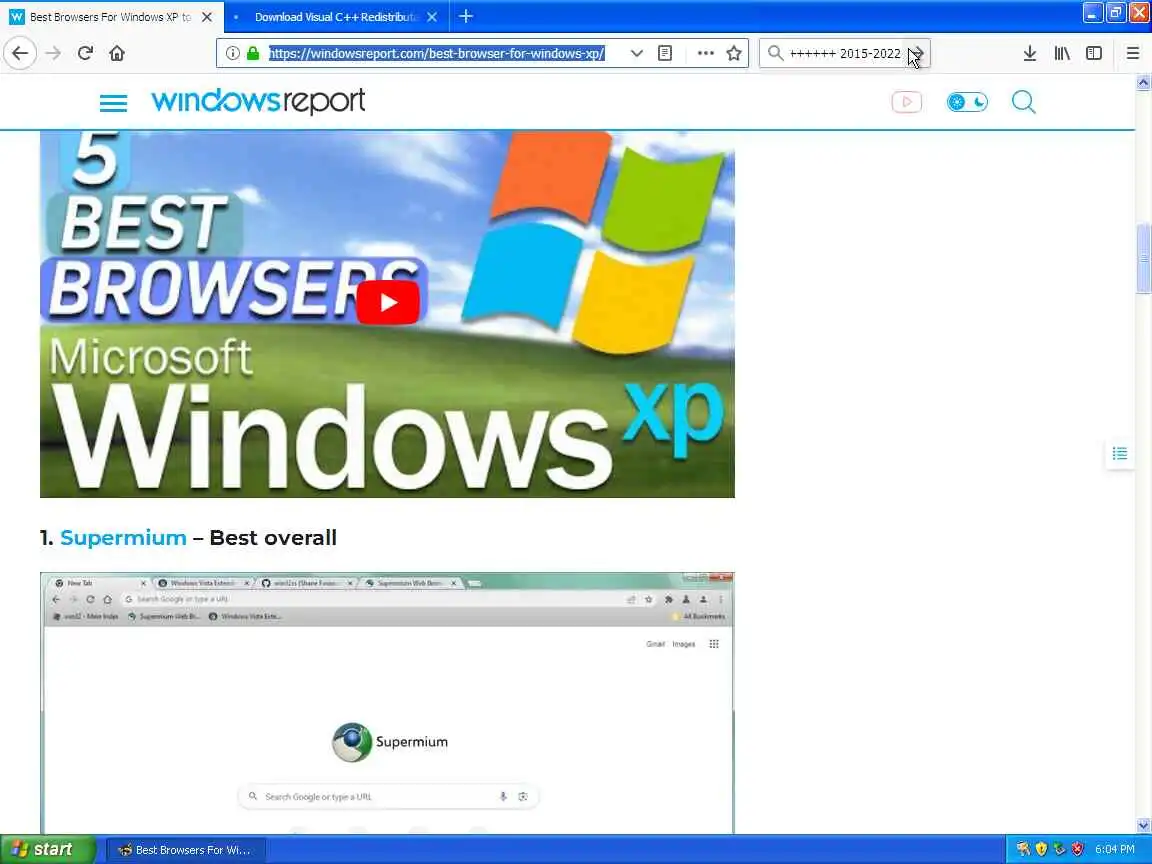Screen dimensions: 1152x864
Task: Close the 'Download Visual C++' tab
Action: (x=432, y=16)
